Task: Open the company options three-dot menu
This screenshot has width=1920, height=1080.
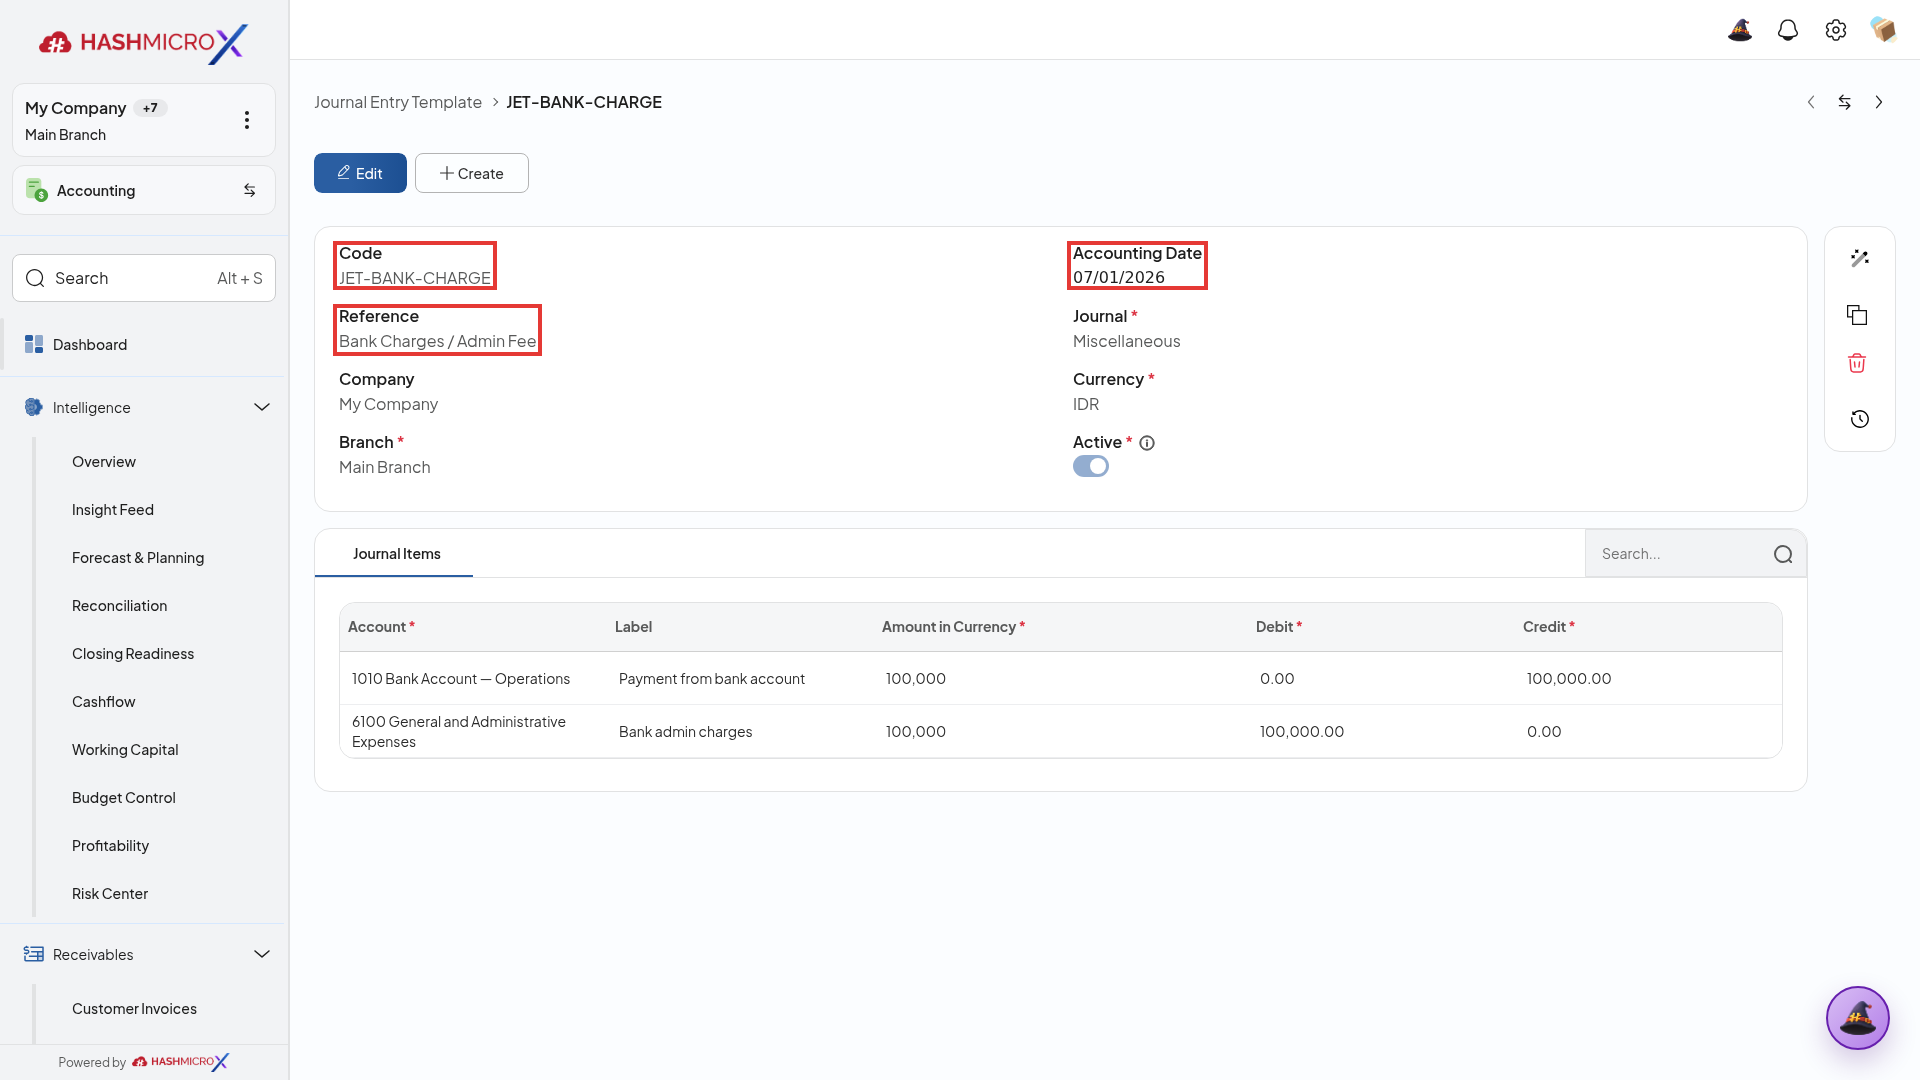Action: click(247, 120)
